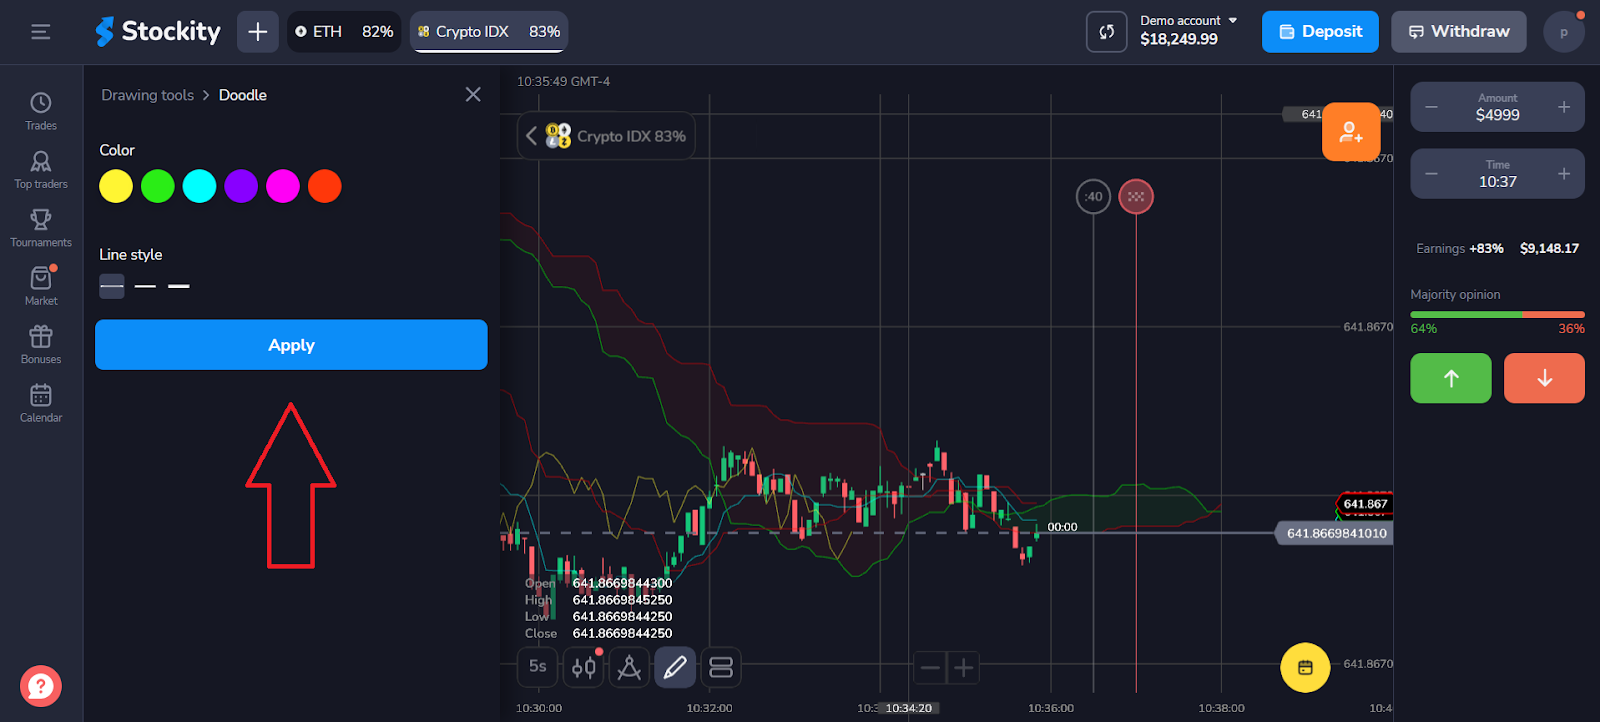Image resolution: width=1600 pixels, height=722 pixels.
Task: Open the Trades history sidebar icon
Action: (41, 110)
